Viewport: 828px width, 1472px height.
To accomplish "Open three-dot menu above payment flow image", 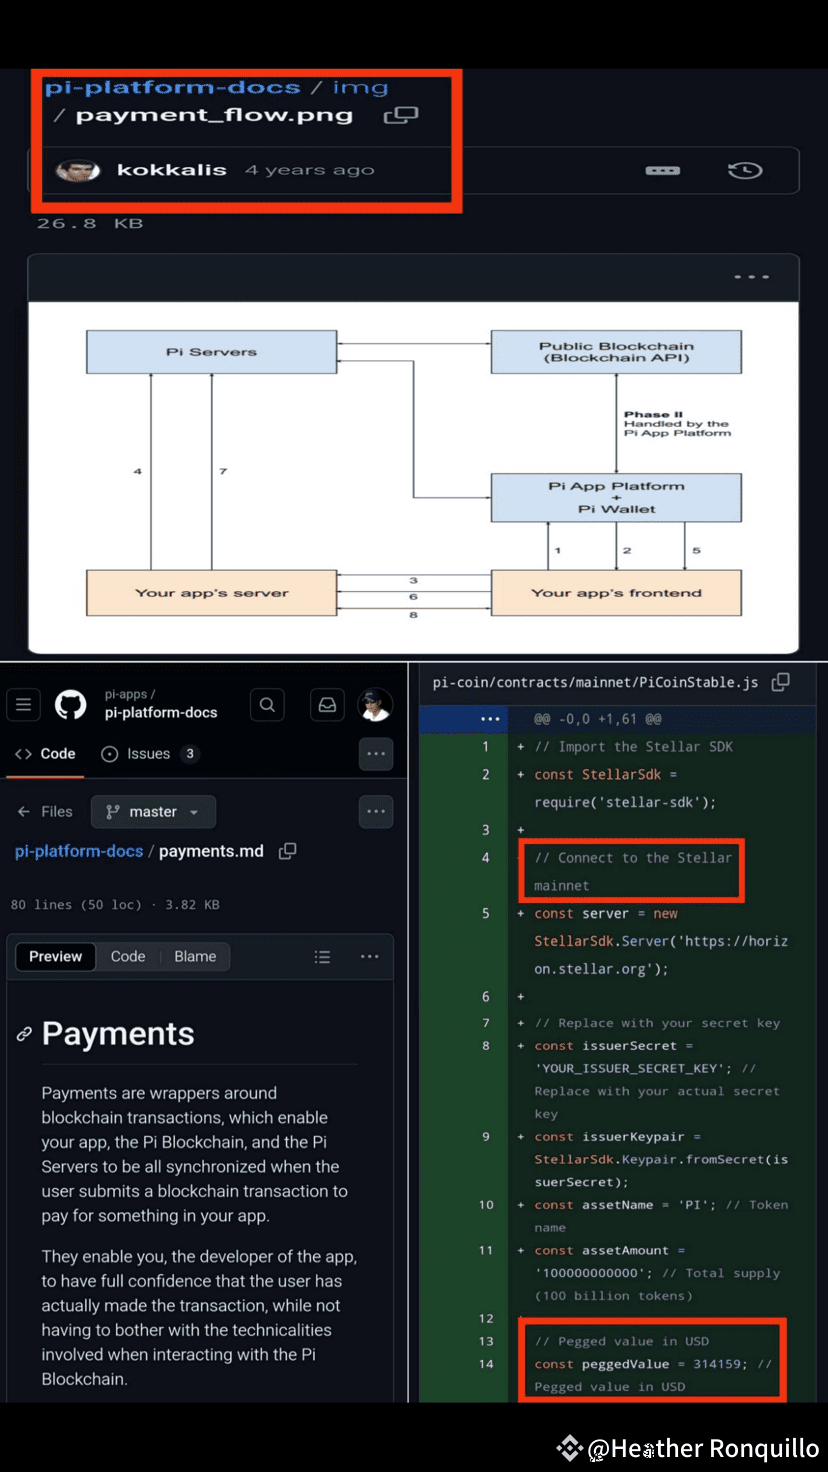I will coord(751,277).
